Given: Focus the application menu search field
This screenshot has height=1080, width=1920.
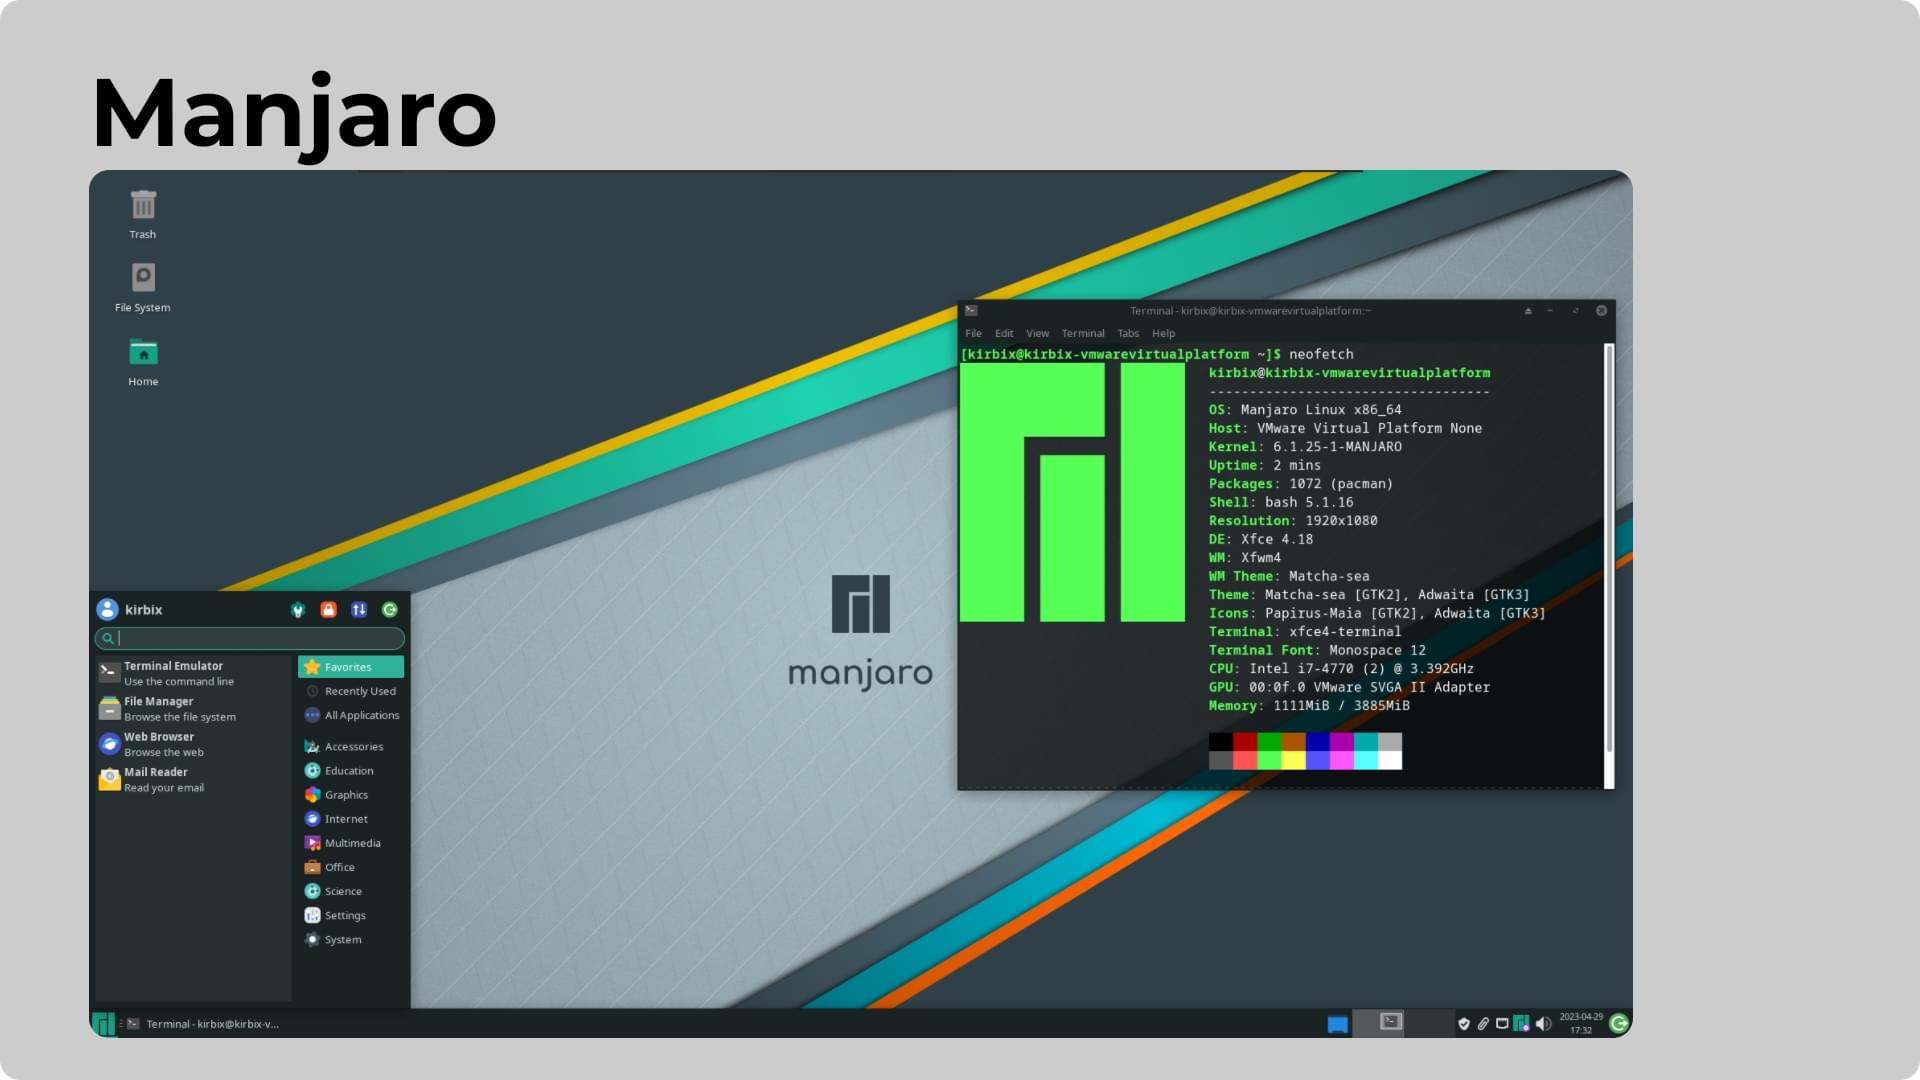Looking at the screenshot, I should click(x=250, y=638).
